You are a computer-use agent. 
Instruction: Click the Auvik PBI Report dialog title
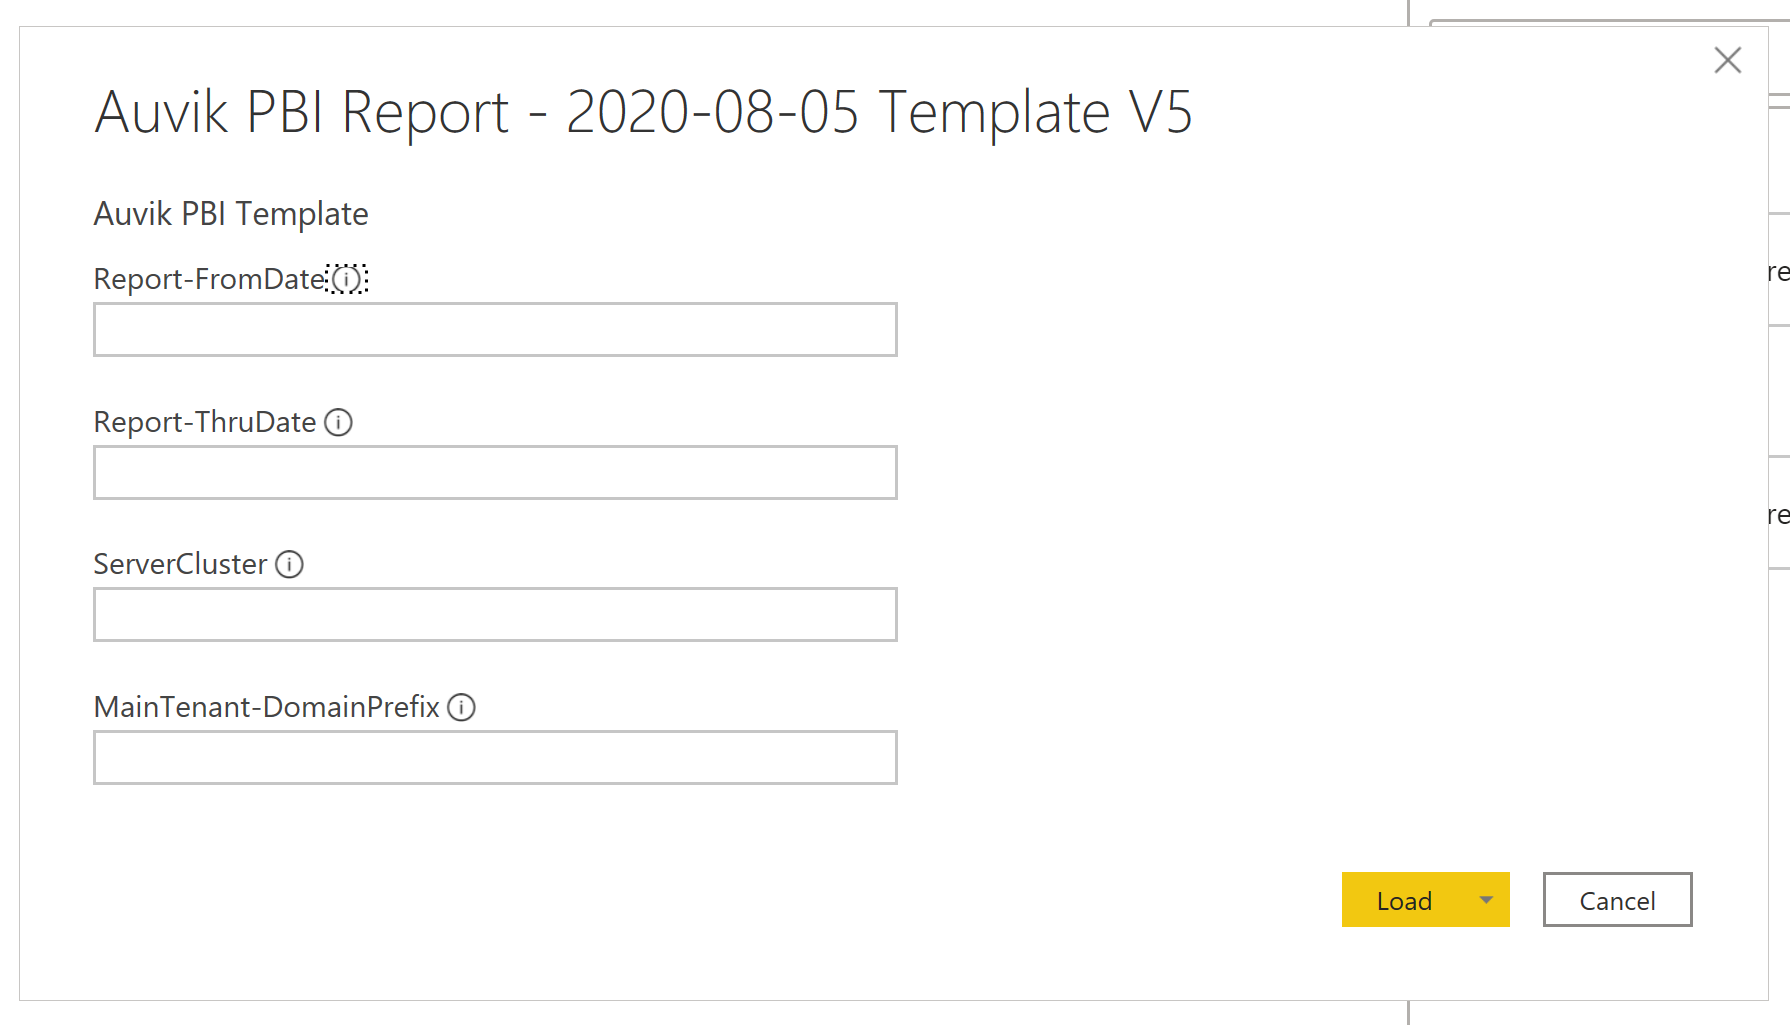[643, 112]
